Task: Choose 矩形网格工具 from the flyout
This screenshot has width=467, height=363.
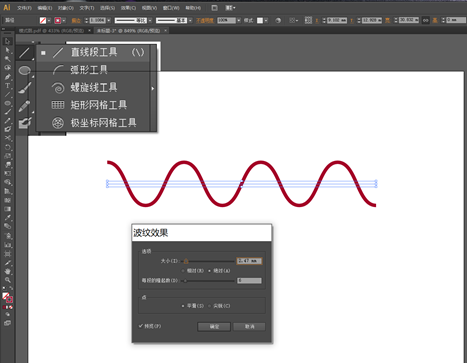Action: [93, 105]
